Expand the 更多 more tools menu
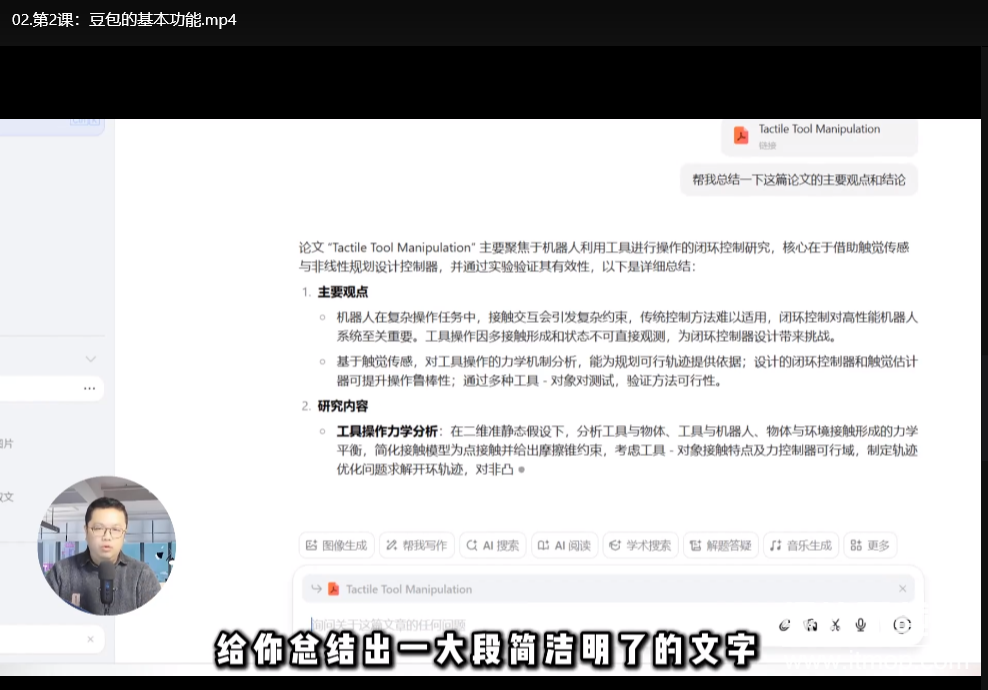Screen dimensions: 988x690 [869, 545]
